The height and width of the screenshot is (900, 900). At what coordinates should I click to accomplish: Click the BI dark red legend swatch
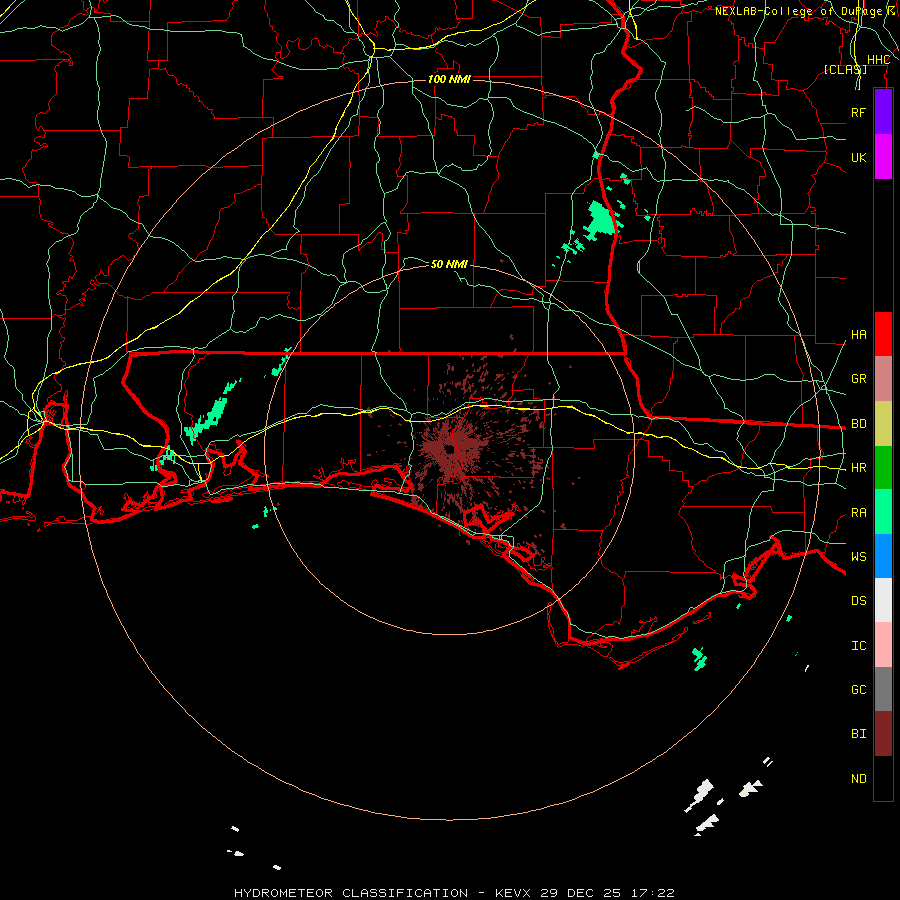click(x=883, y=734)
